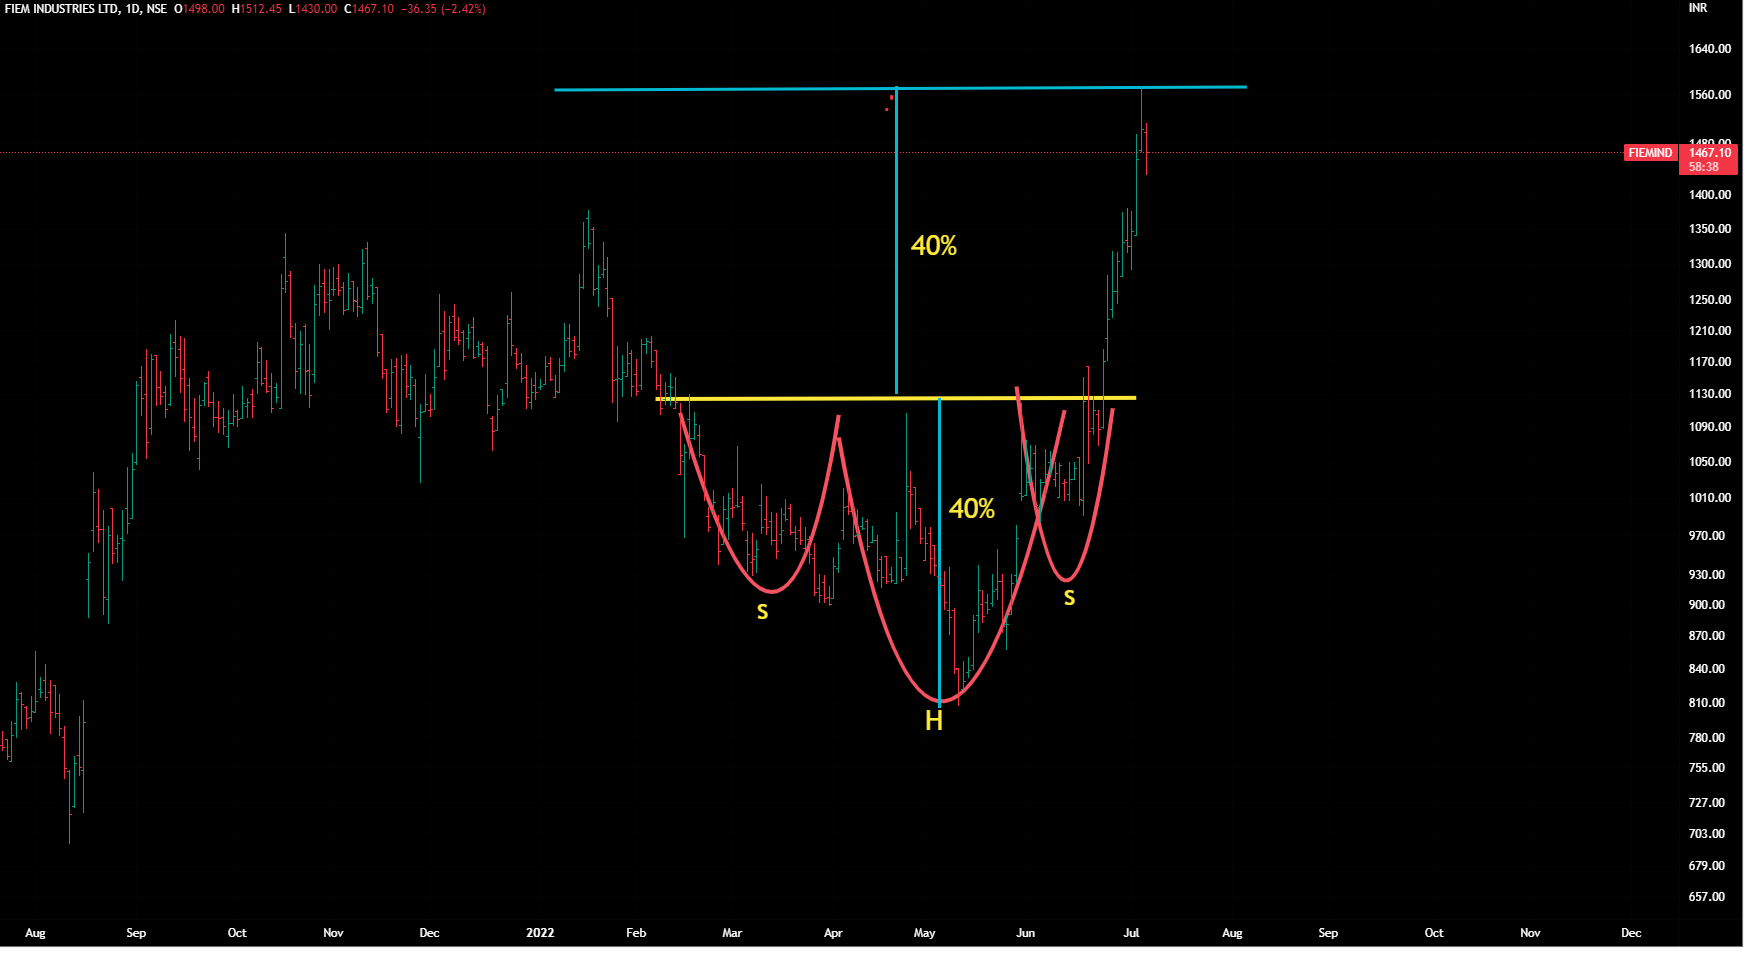
Task: Select the cyan vertical line above H
Action: pyautogui.click(x=939, y=550)
